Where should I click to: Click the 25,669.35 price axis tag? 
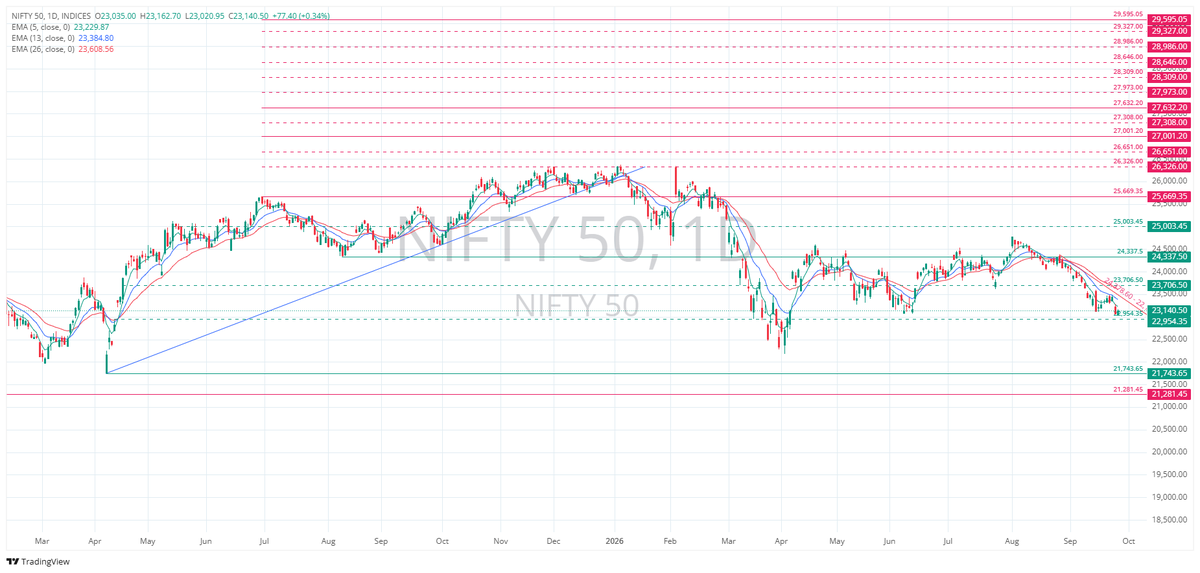1169,196
